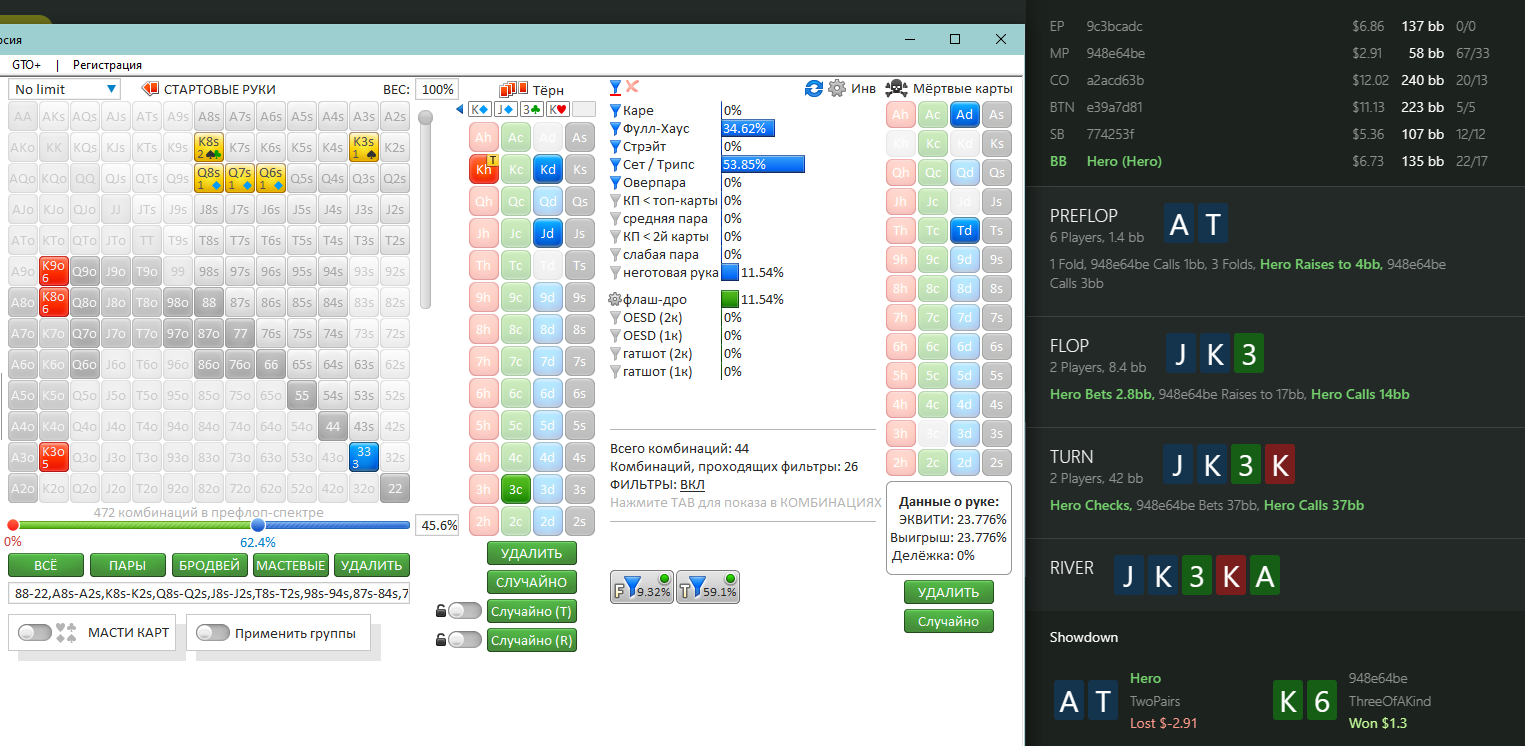Open the No limit game type dropdown
Image resolution: width=1525 pixels, height=746 pixels.
coord(65,89)
